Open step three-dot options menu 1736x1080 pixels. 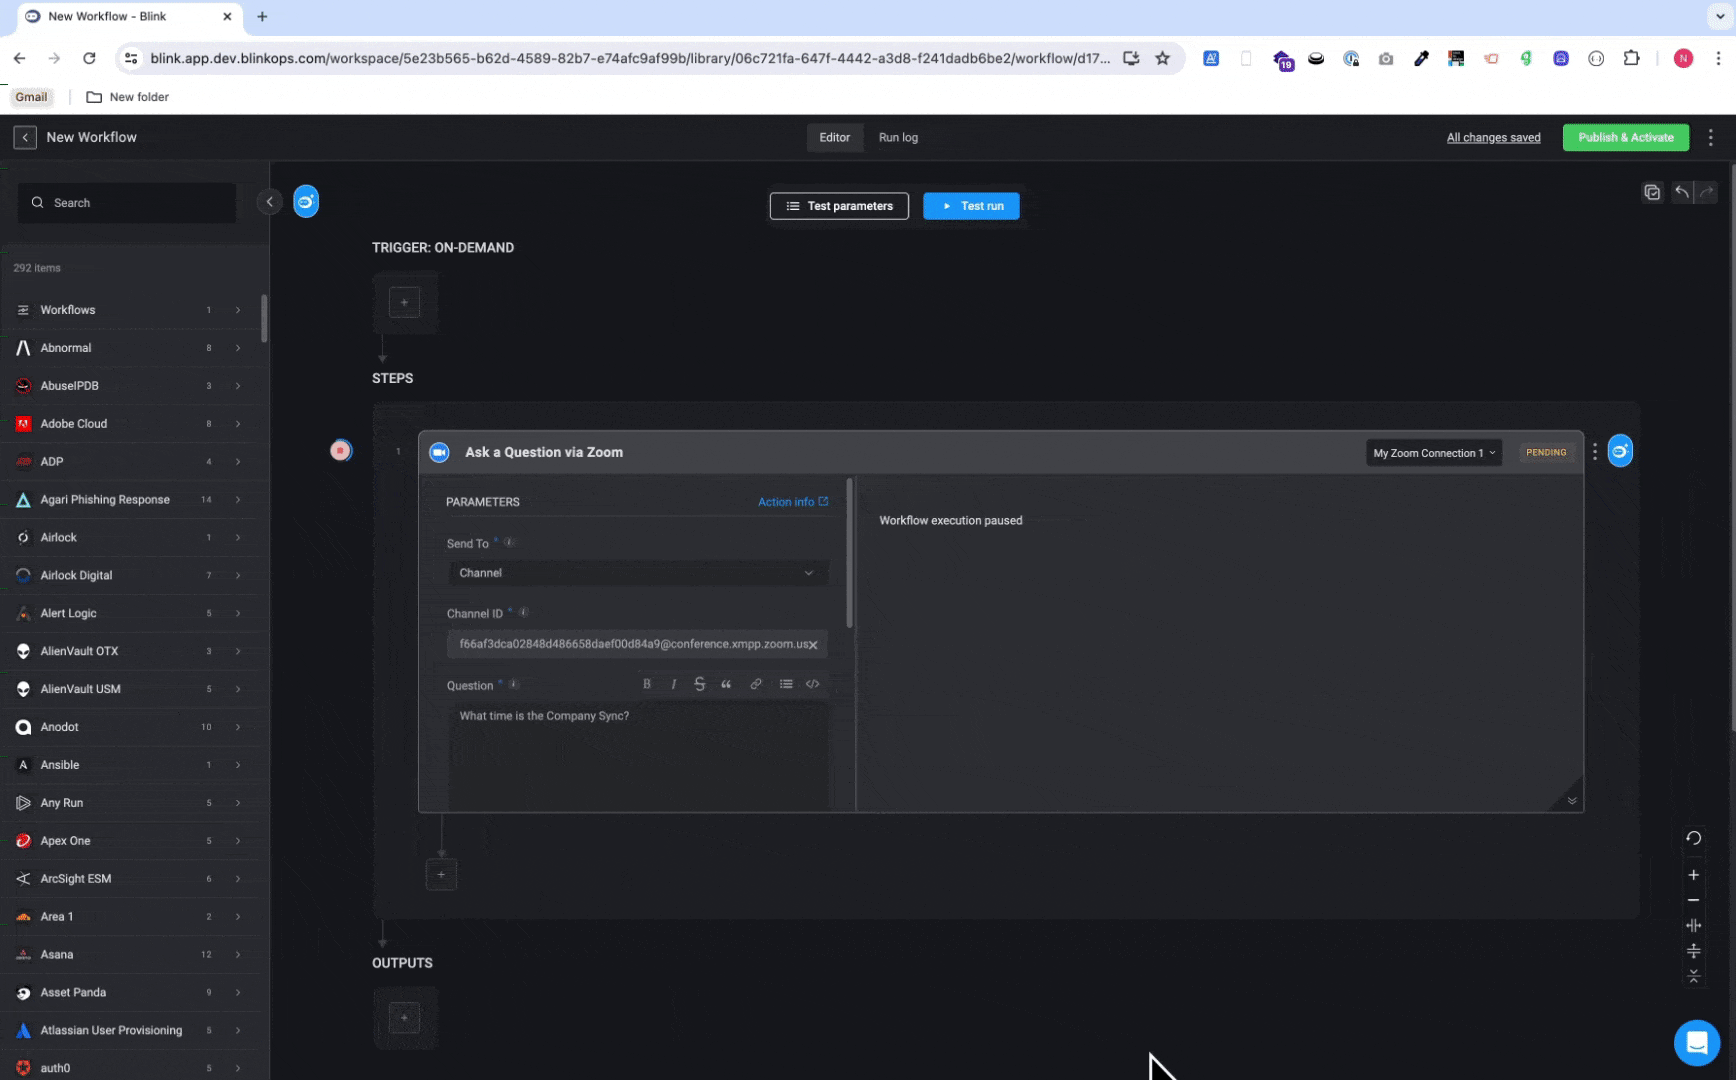point(1595,452)
